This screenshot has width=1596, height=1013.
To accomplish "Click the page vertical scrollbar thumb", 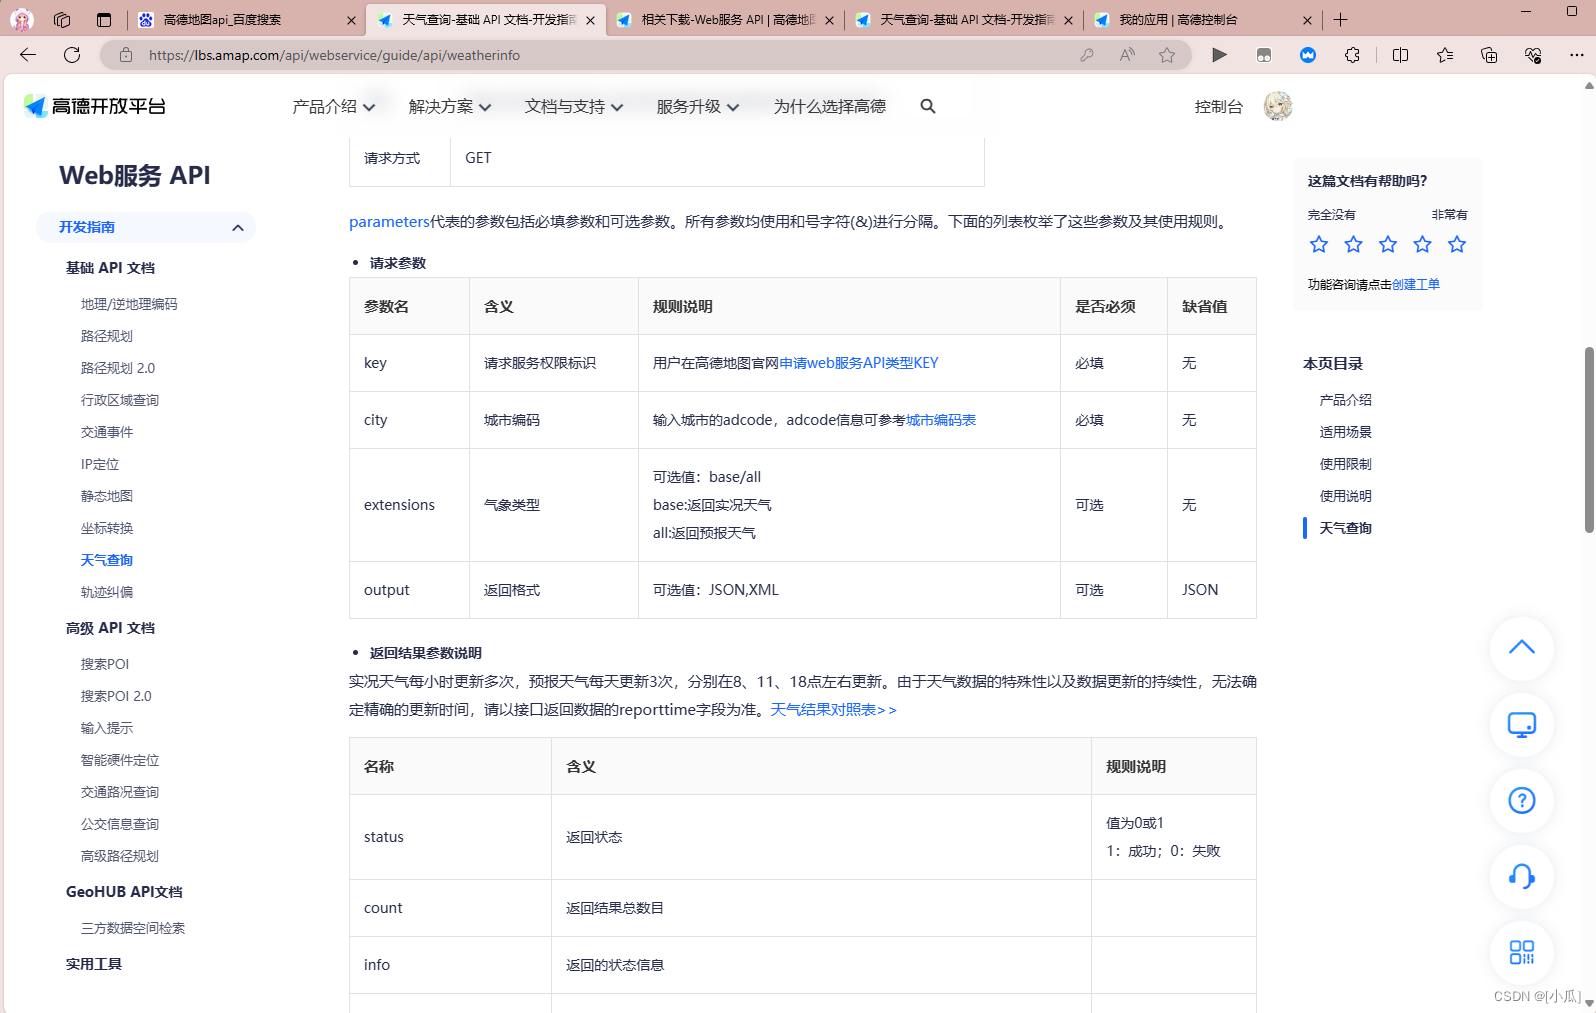I will [x=1589, y=440].
